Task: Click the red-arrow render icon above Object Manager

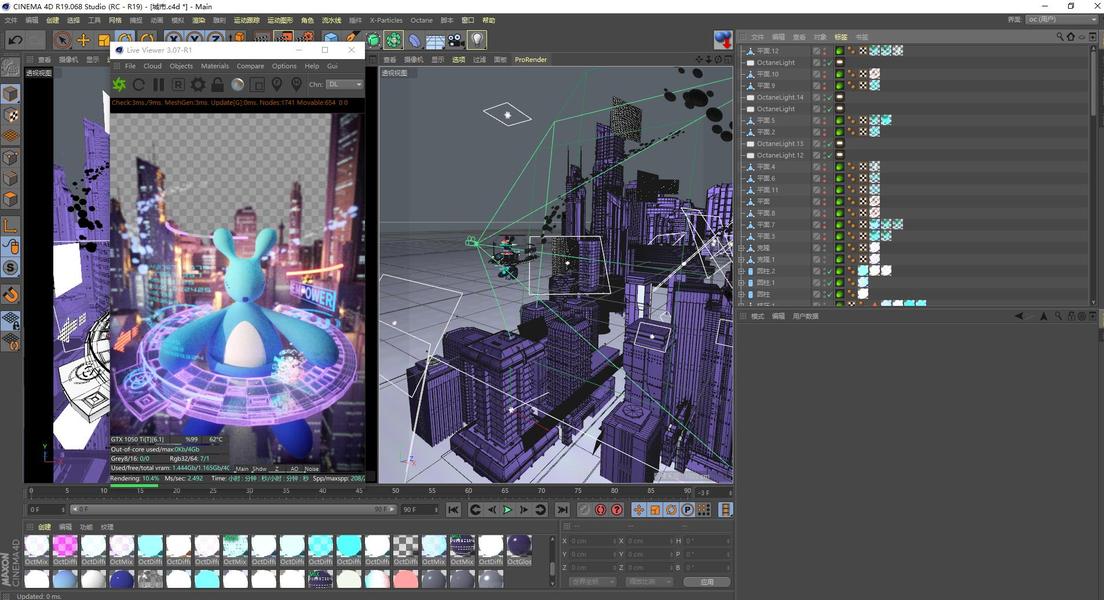Action: coord(722,40)
